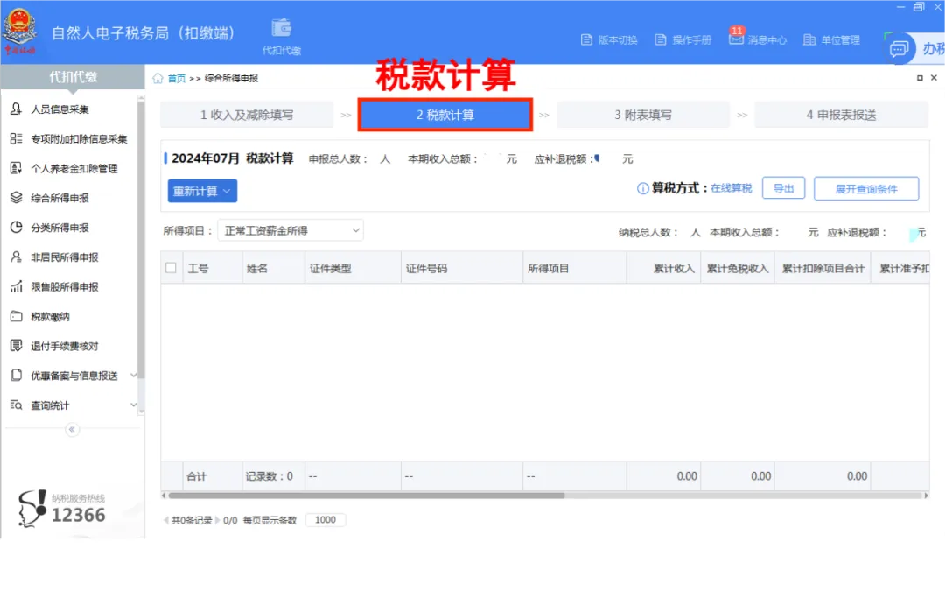Click the 版本切换 icon in header
This screenshot has width=946, height=592.
click(x=586, y=40)
